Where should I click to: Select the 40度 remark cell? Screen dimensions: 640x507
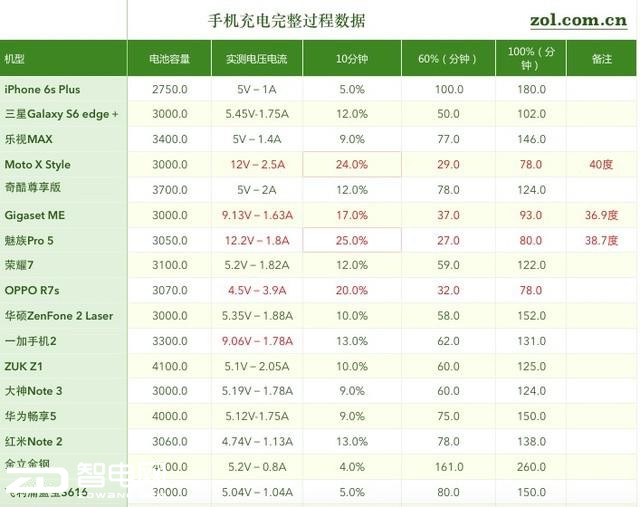(601, 165)
